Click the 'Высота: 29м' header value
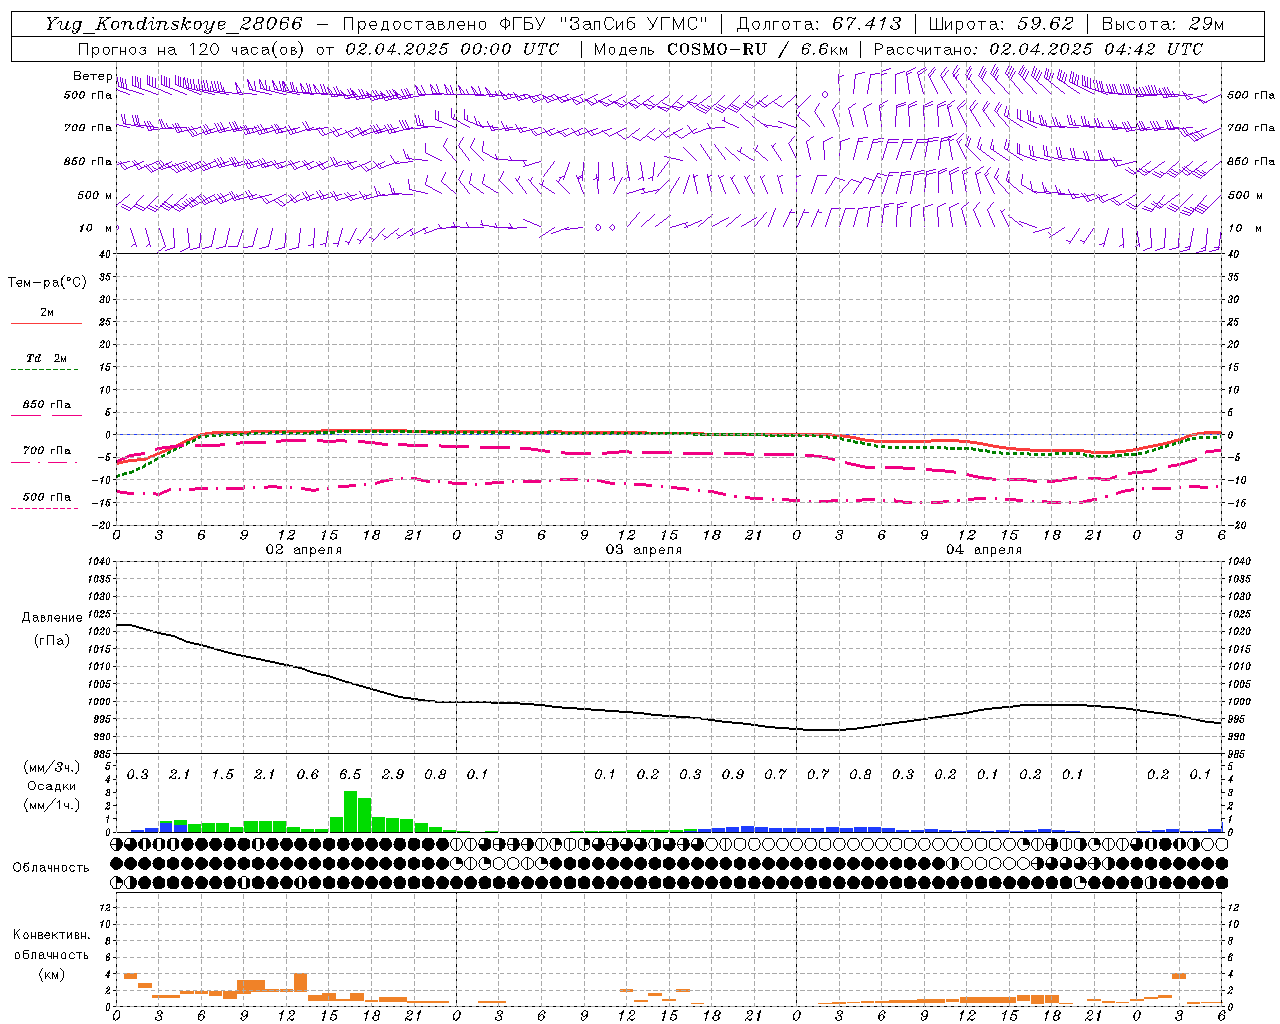Screen dimensions: 1280x1024 tap(1163, 24)
